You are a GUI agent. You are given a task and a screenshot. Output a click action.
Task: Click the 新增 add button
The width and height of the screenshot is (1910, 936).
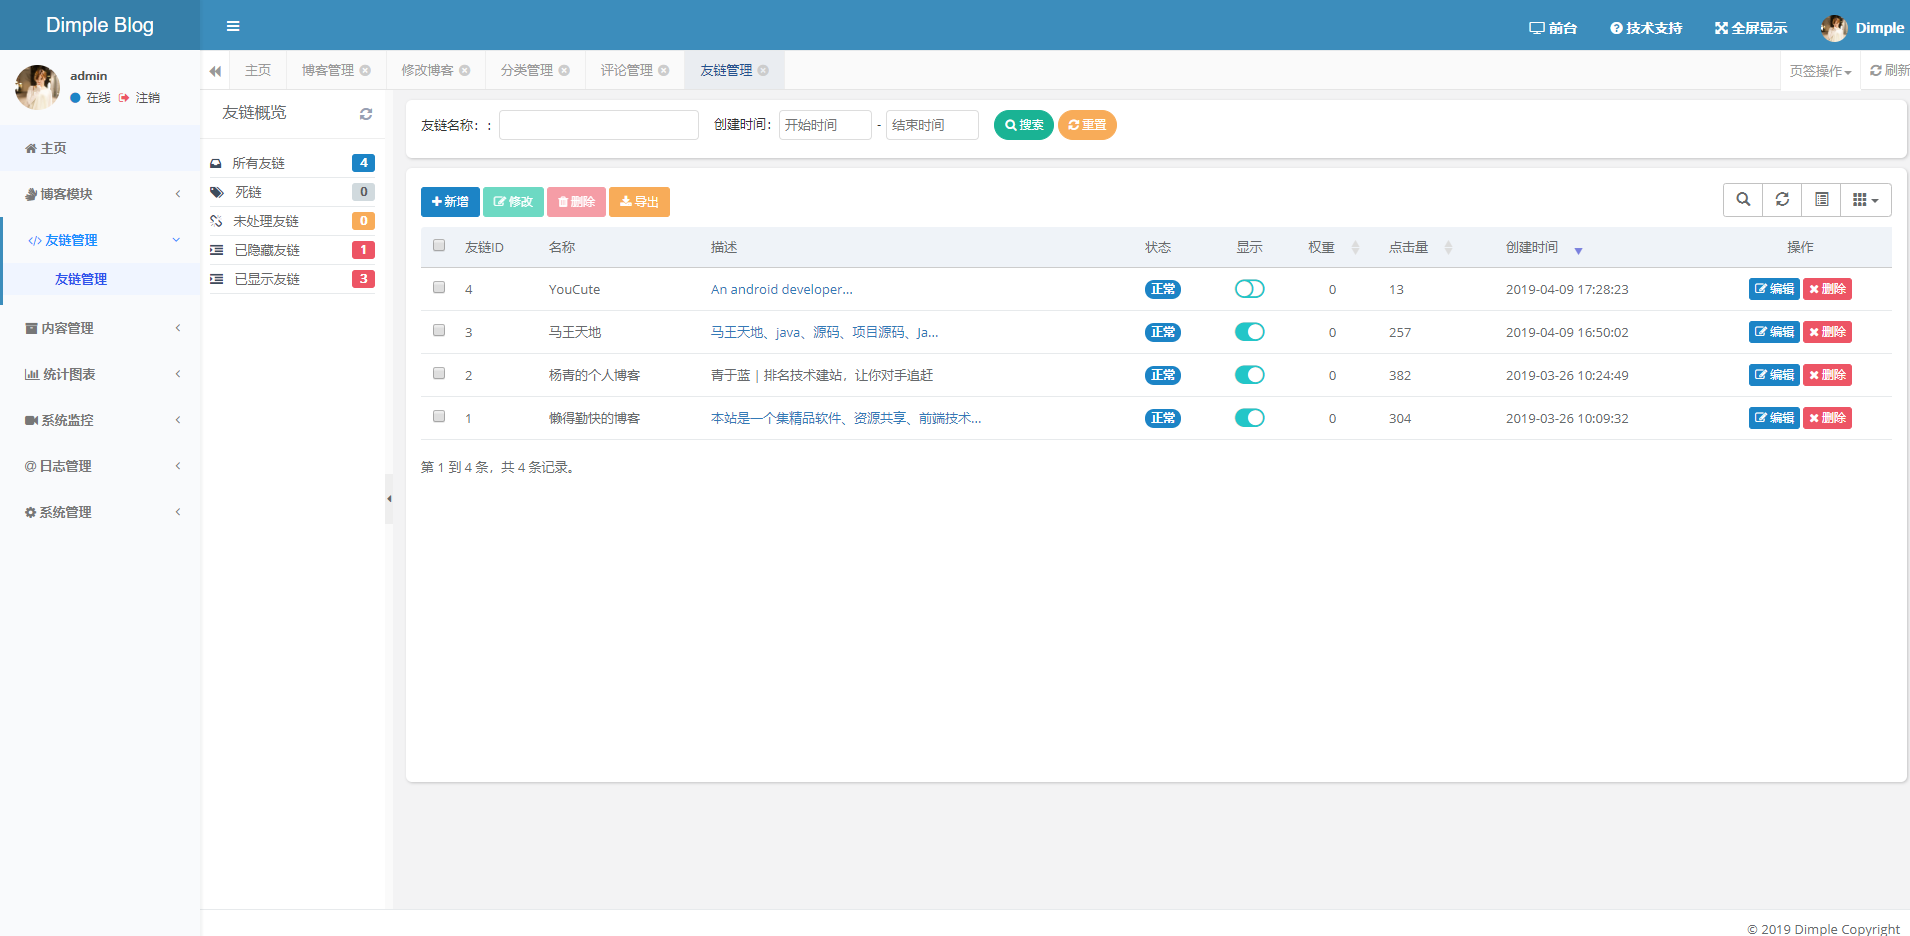(x=450, y=202)
